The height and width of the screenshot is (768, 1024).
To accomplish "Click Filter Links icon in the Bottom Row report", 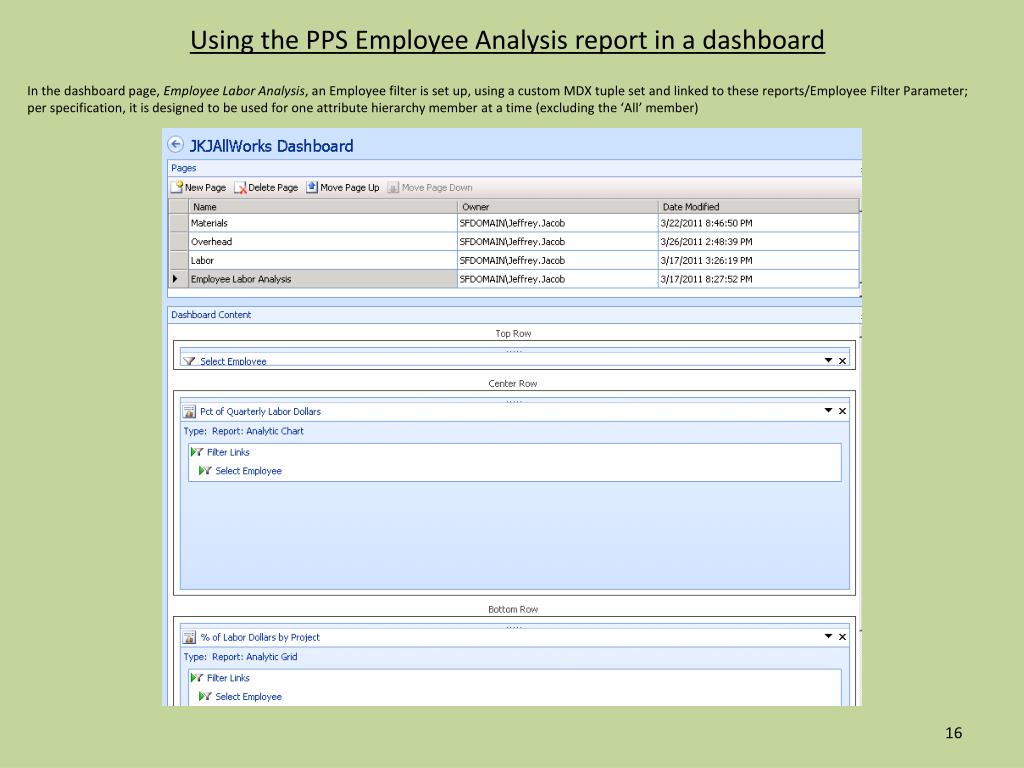I will click(197, 677).
